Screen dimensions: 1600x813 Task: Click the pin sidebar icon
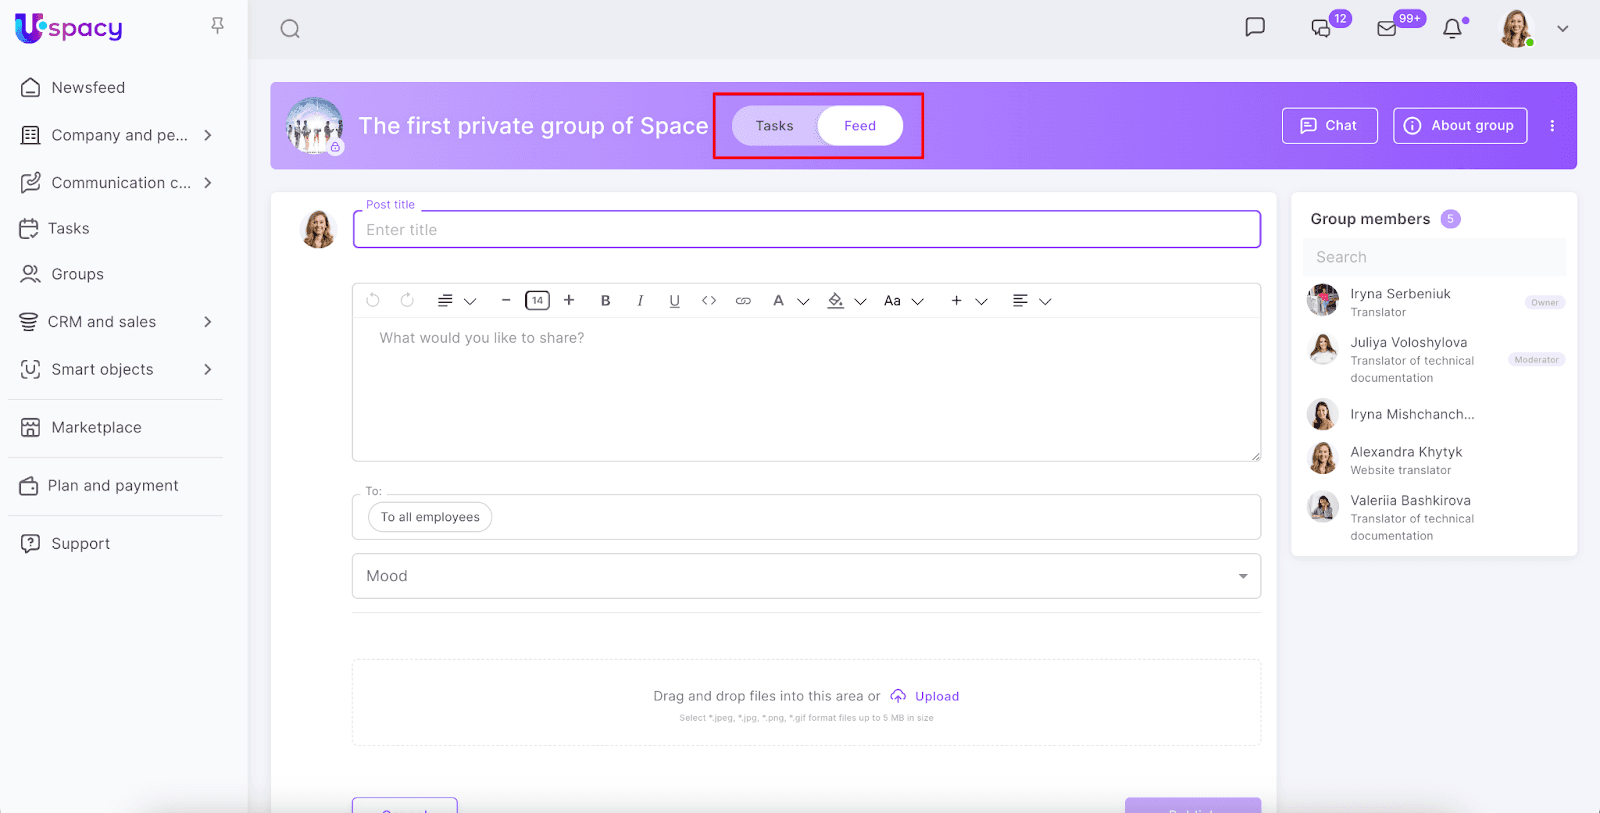pyautogui.click(x=217, y=26)
